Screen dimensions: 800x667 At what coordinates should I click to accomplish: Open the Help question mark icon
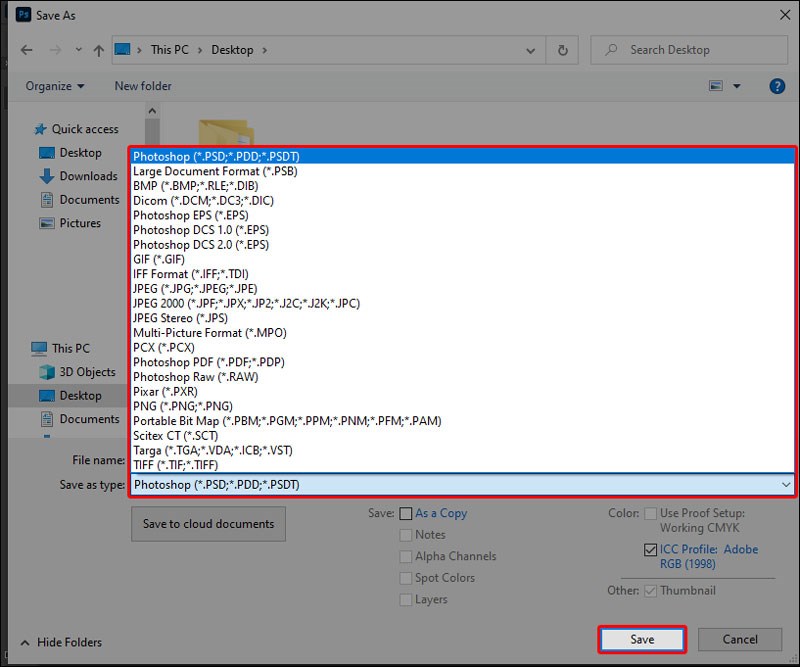click(x=777, y=86)
